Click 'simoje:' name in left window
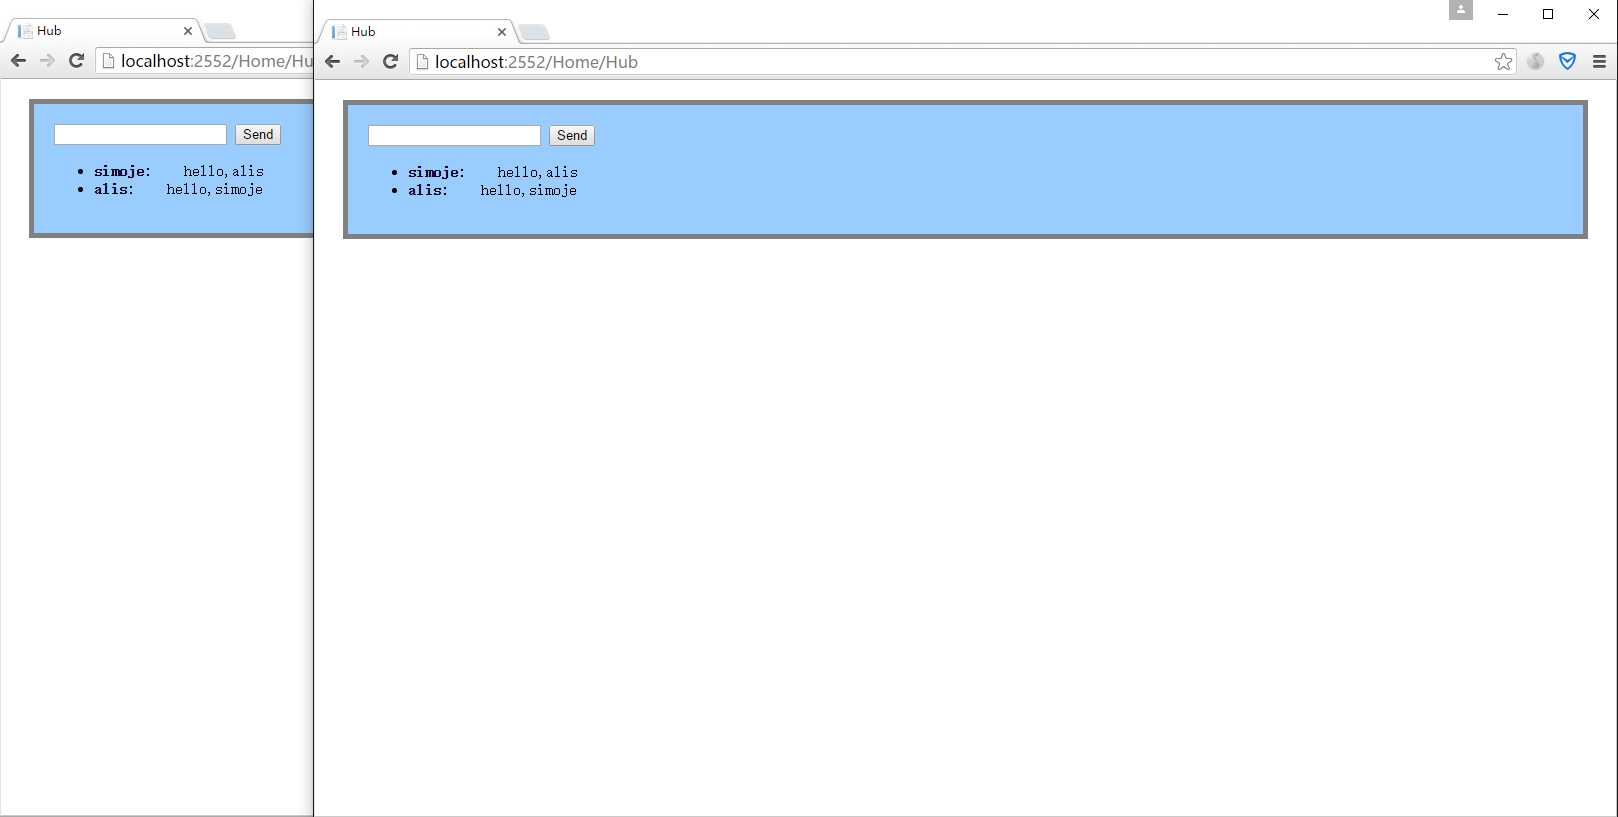This screenshot has width=1618, height=817. [x=122, y=172]
